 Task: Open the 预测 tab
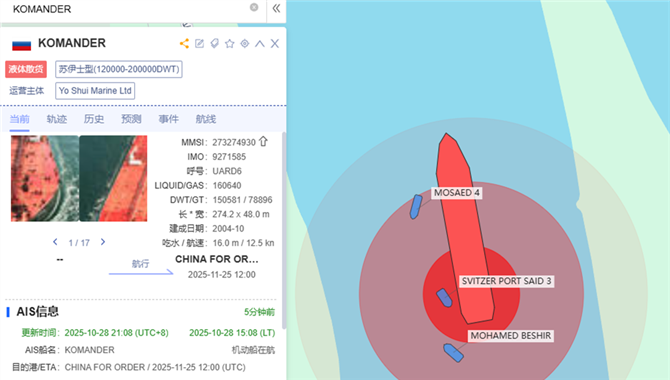tap(131, 119)
